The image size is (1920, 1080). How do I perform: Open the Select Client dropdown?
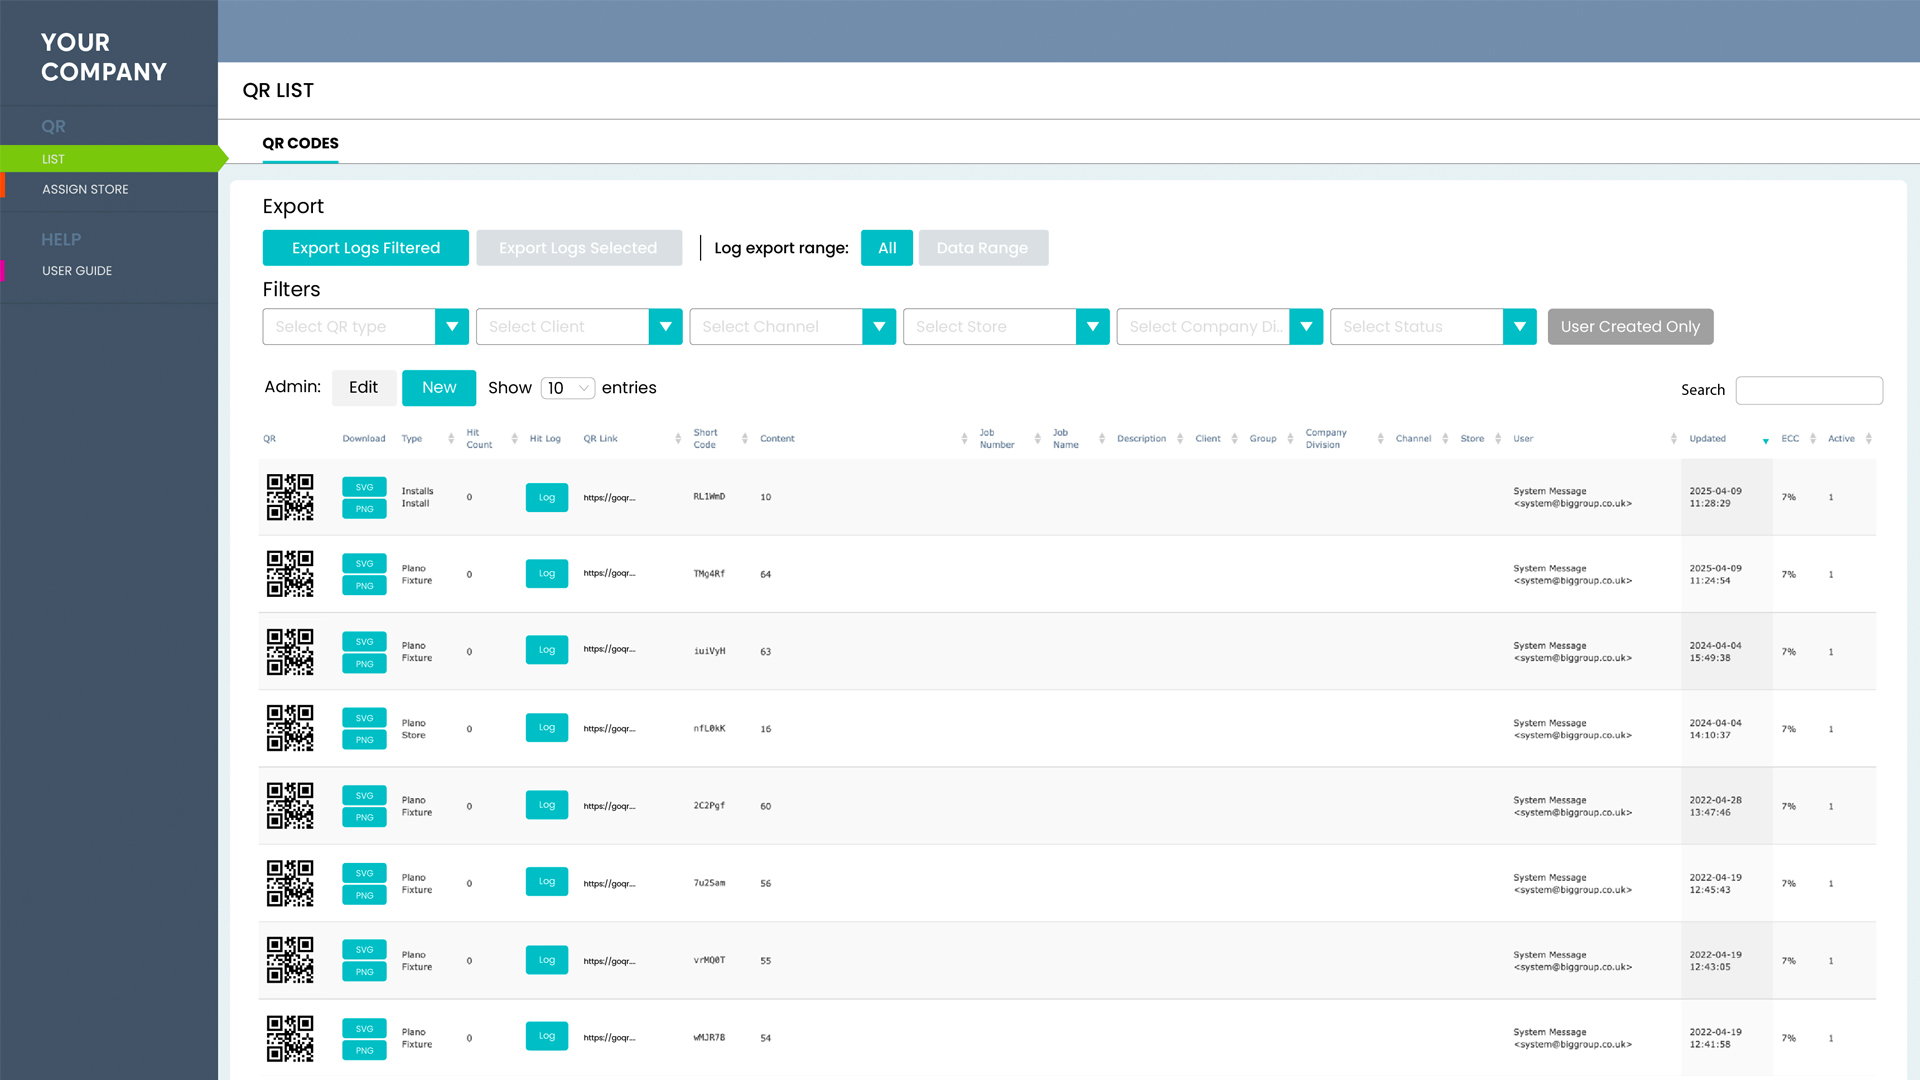click(x=579, y=327)
